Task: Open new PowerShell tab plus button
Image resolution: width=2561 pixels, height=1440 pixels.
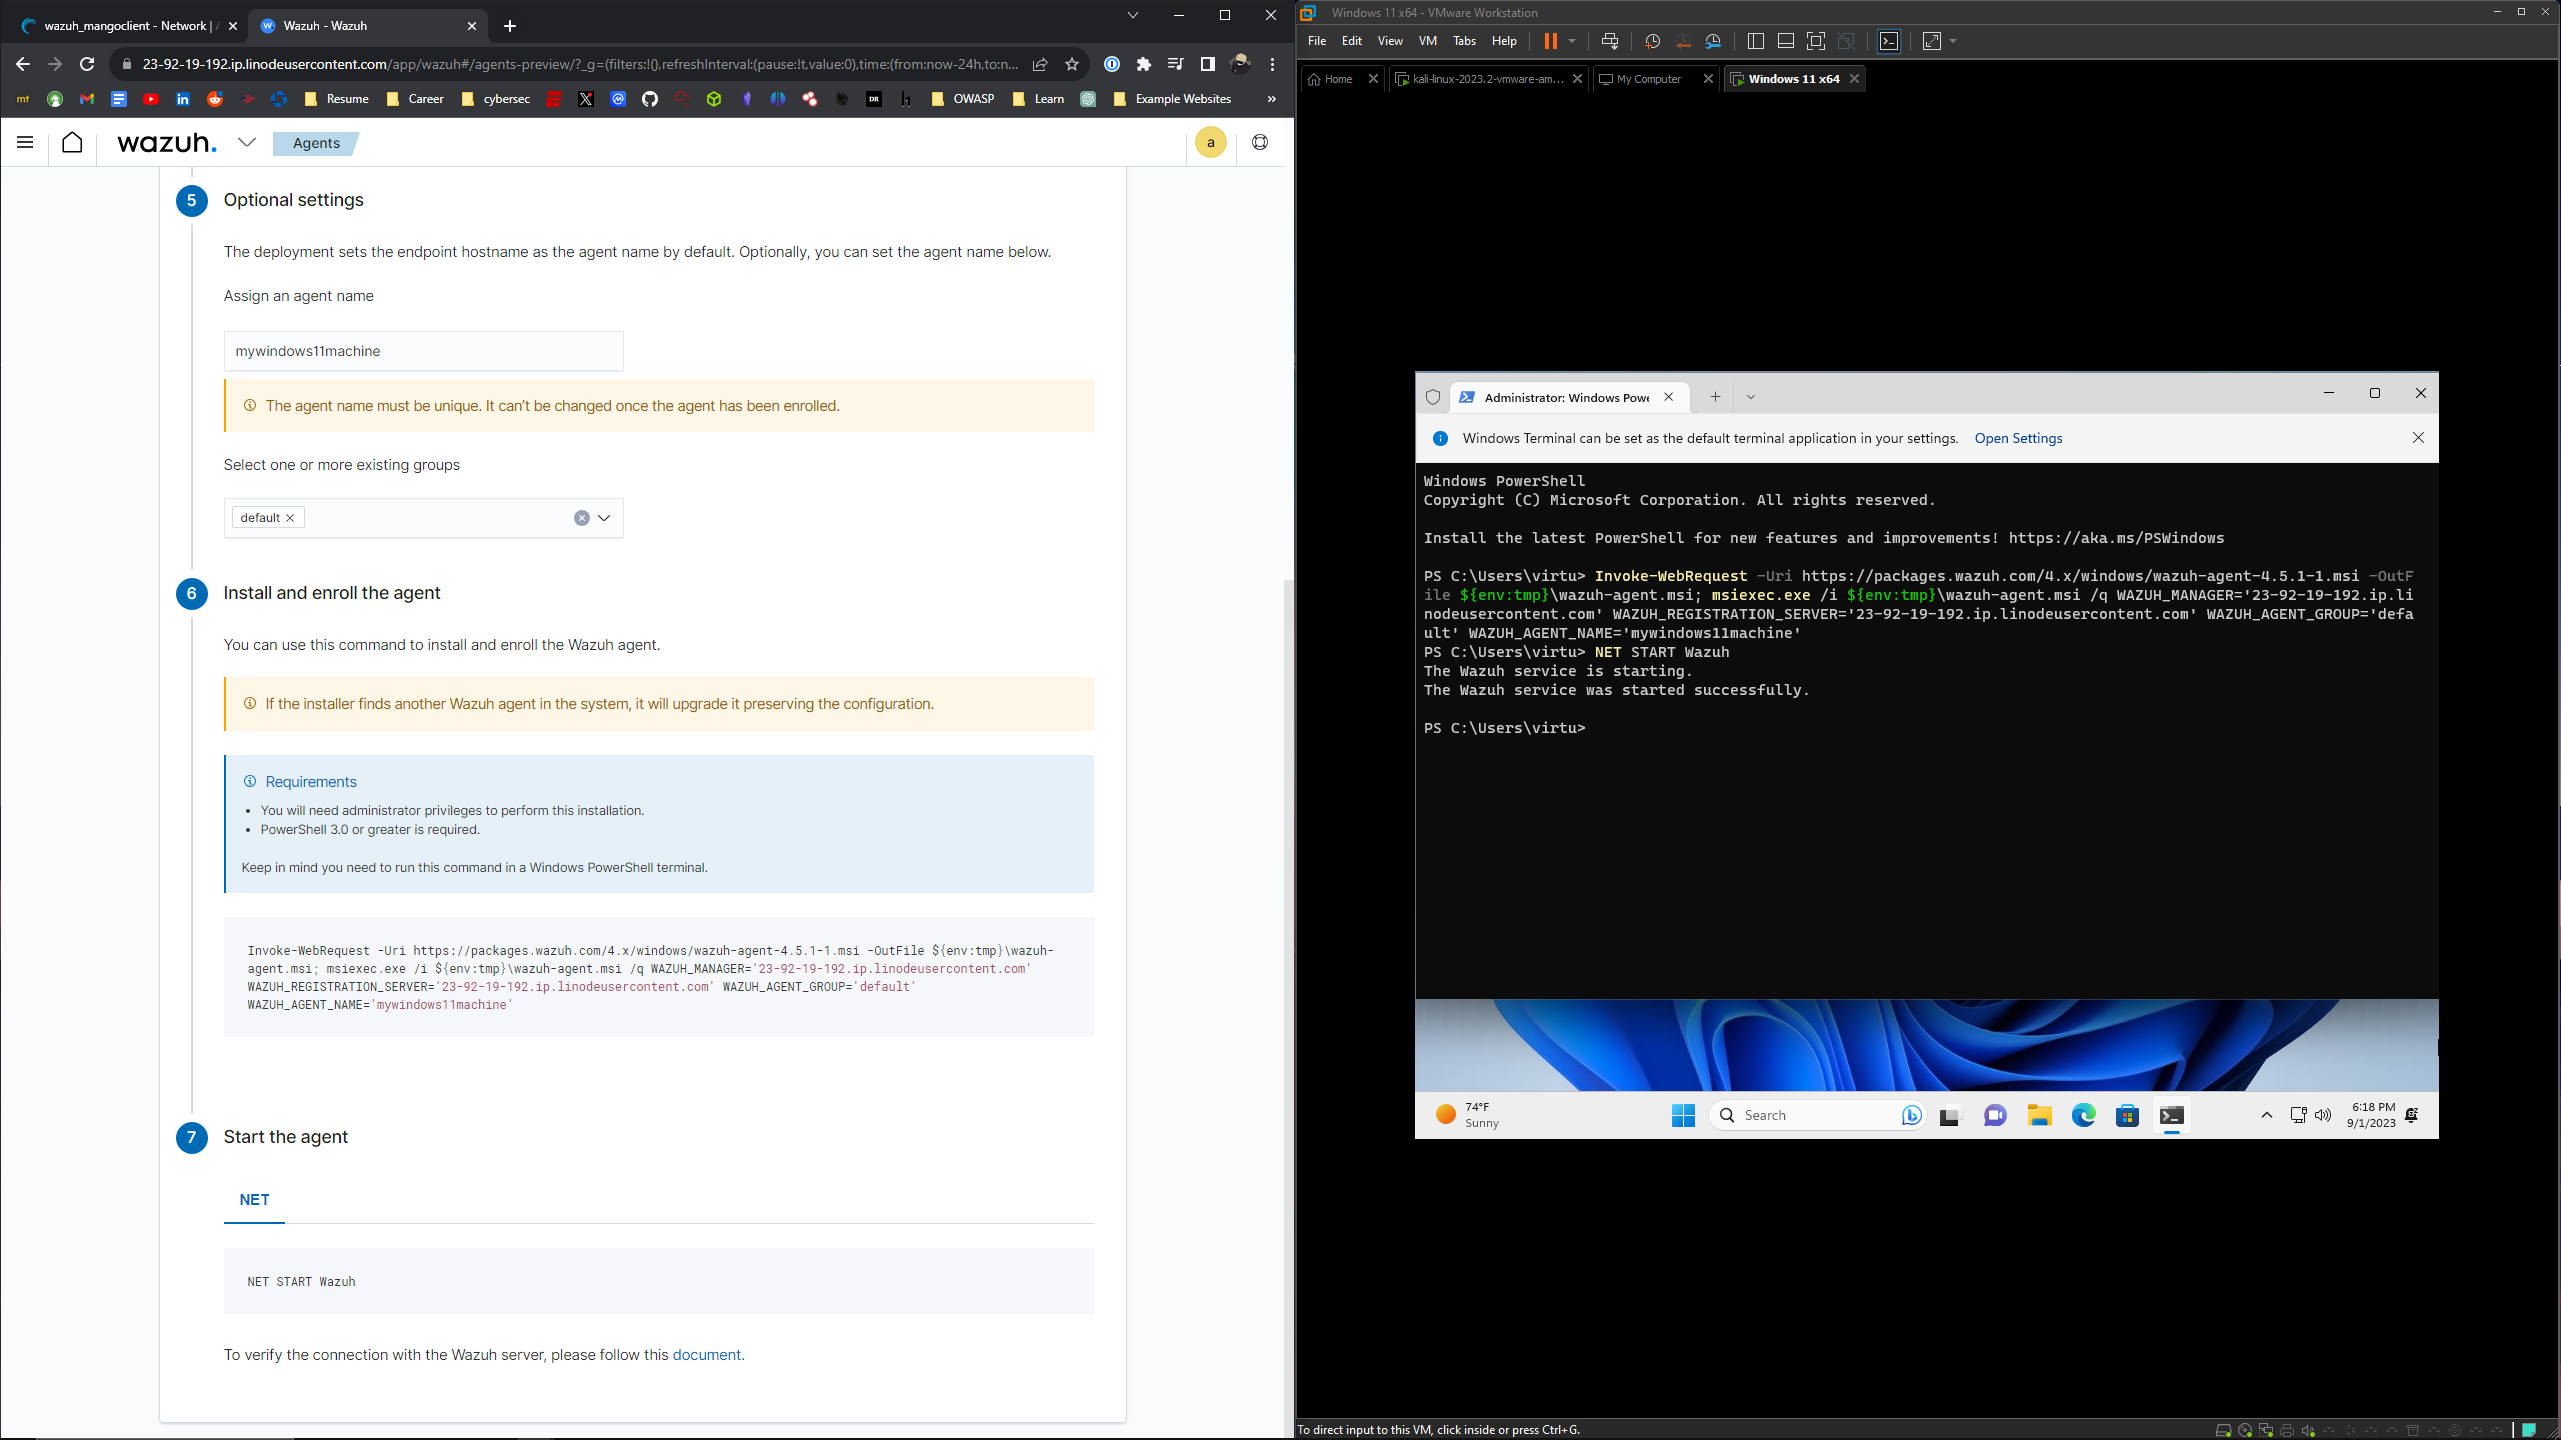Action: (1715, 397)
